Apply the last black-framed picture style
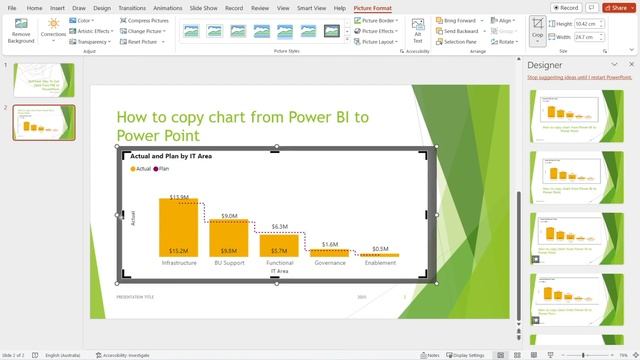Image resolution: width=640 pixels, height=360 pixels. [x=331, y=31]
